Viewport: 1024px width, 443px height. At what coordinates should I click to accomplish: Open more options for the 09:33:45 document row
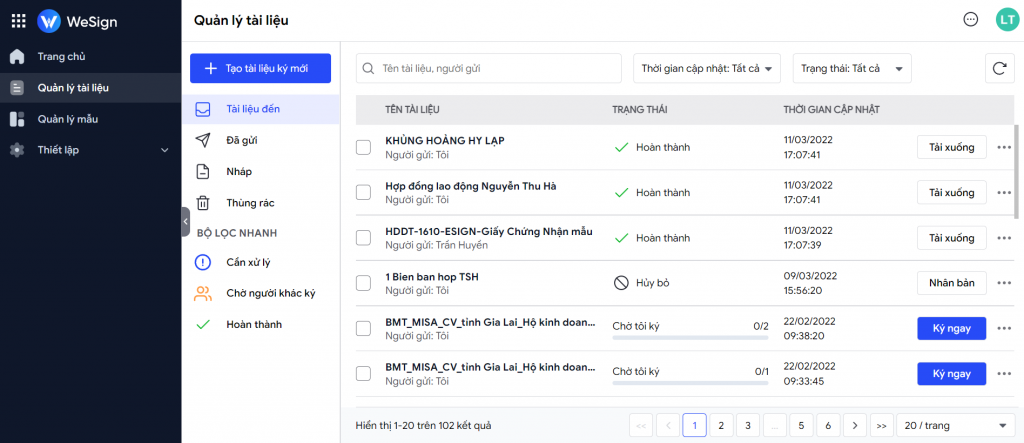(1004, 374)
